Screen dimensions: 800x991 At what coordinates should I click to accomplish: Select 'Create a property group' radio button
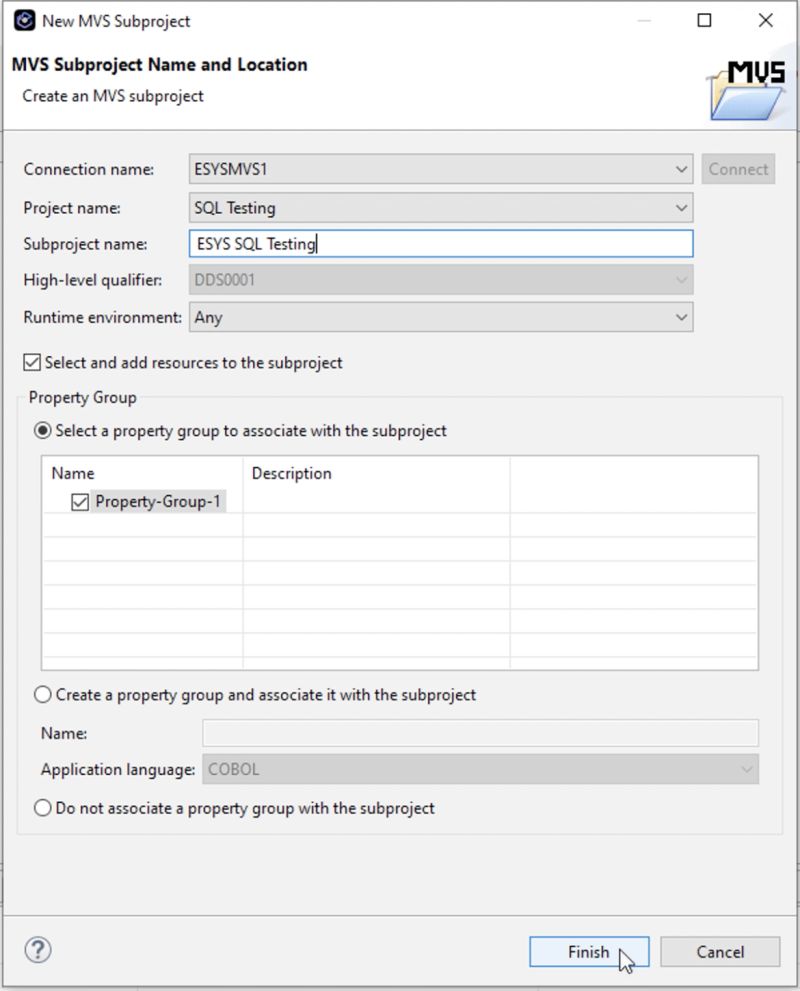click(42, 693)
